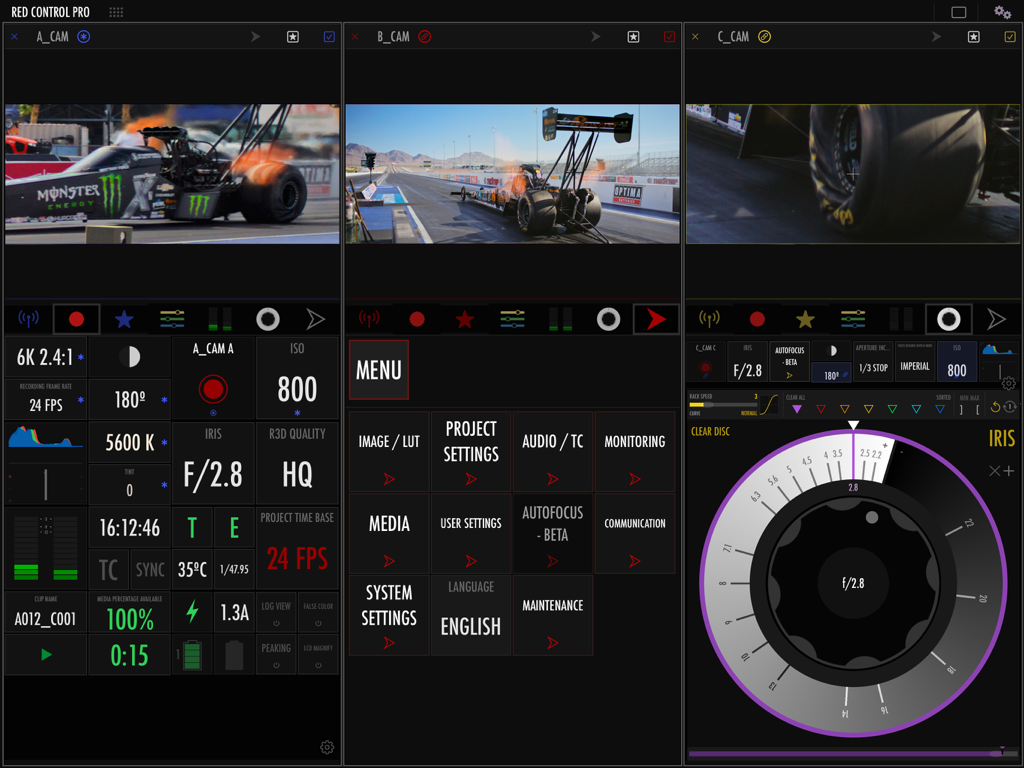Image resolution: width=1024 pixels, height=768 pixels.
Task: Open the B_CAM MENU
Action: (x=379, y=369)
